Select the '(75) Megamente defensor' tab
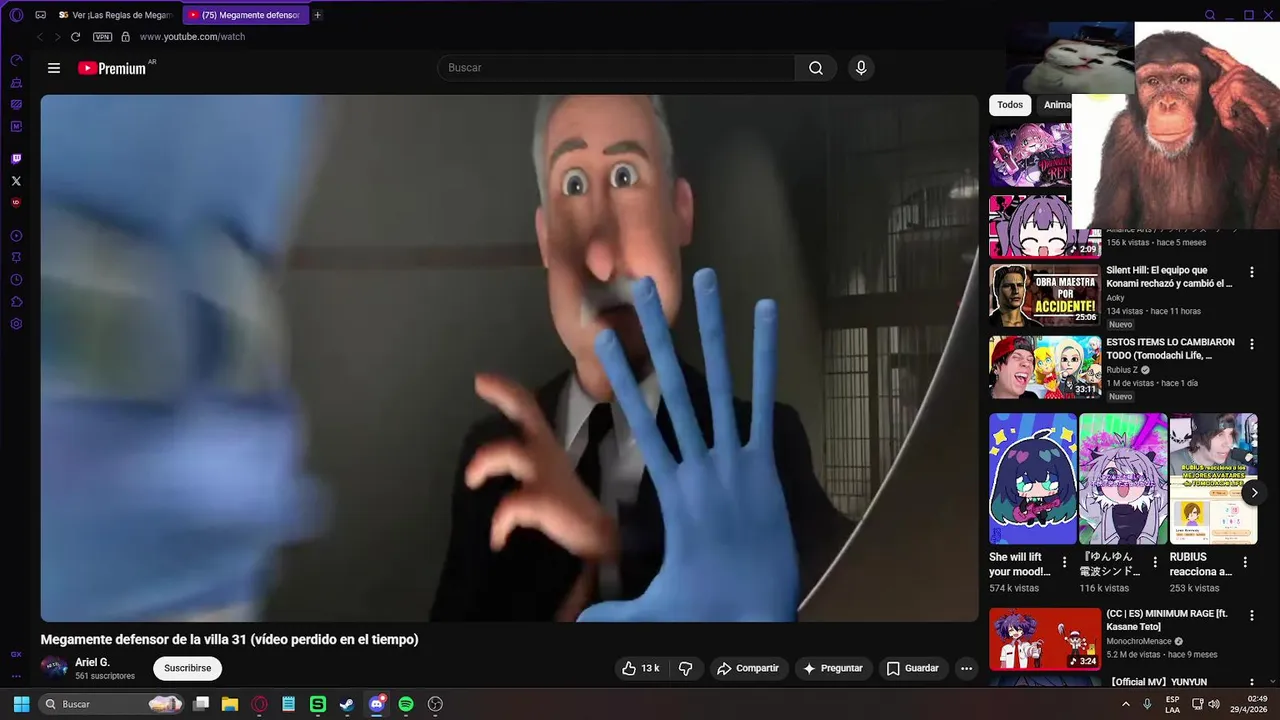Image resolution: width=1280 pixels, height=720 pixels. [245, 15]
